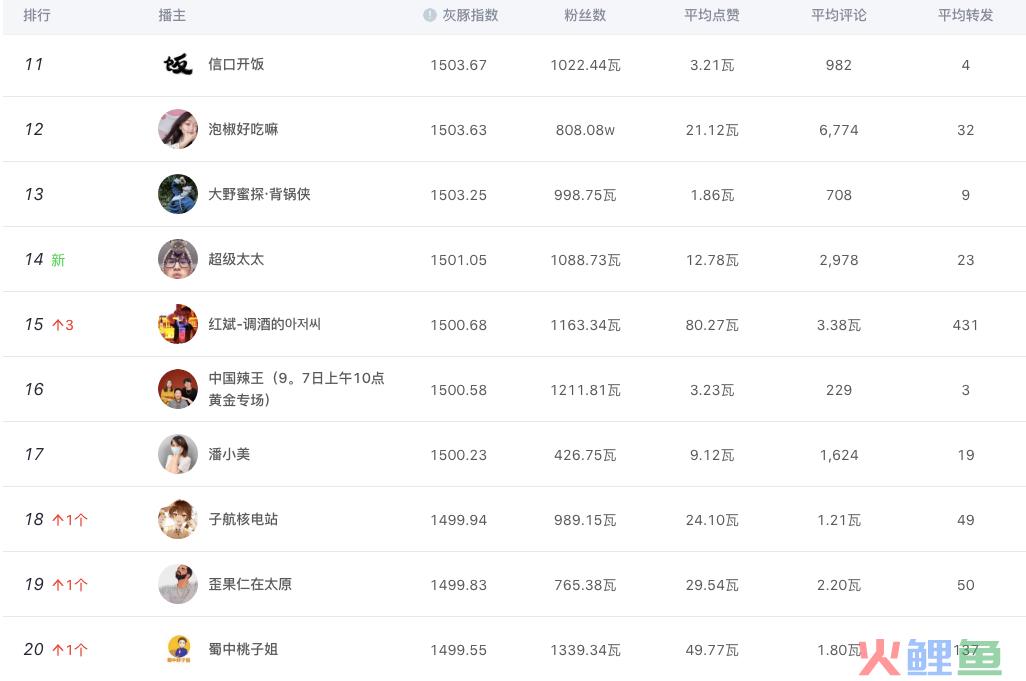
Task: Sort by 平均点赞 column header
Action: (712, 15)
